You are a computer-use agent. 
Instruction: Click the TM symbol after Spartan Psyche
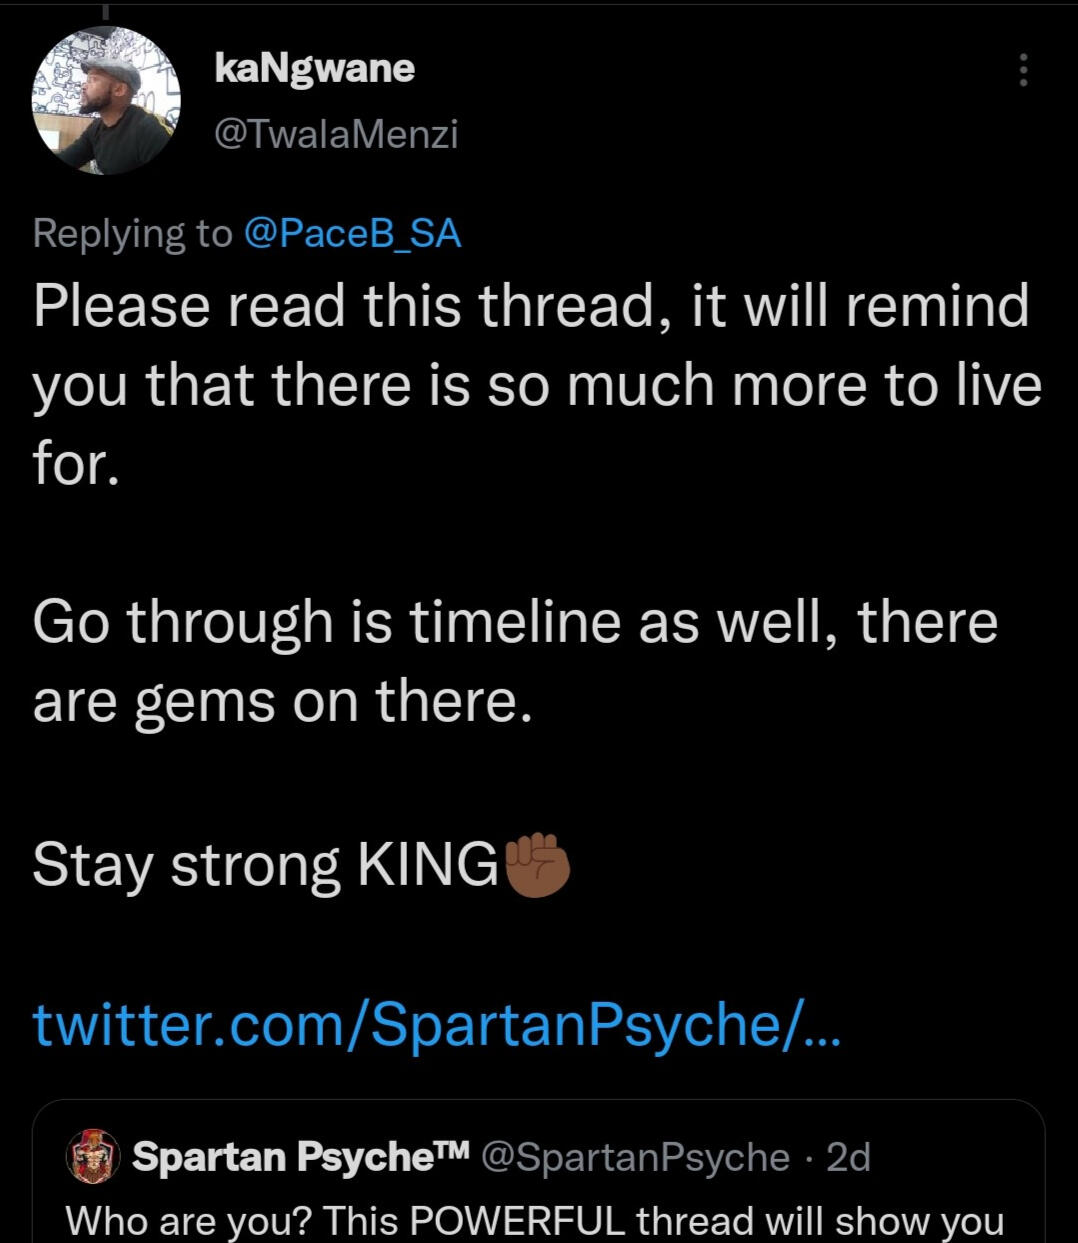(x=453, y=1150)
